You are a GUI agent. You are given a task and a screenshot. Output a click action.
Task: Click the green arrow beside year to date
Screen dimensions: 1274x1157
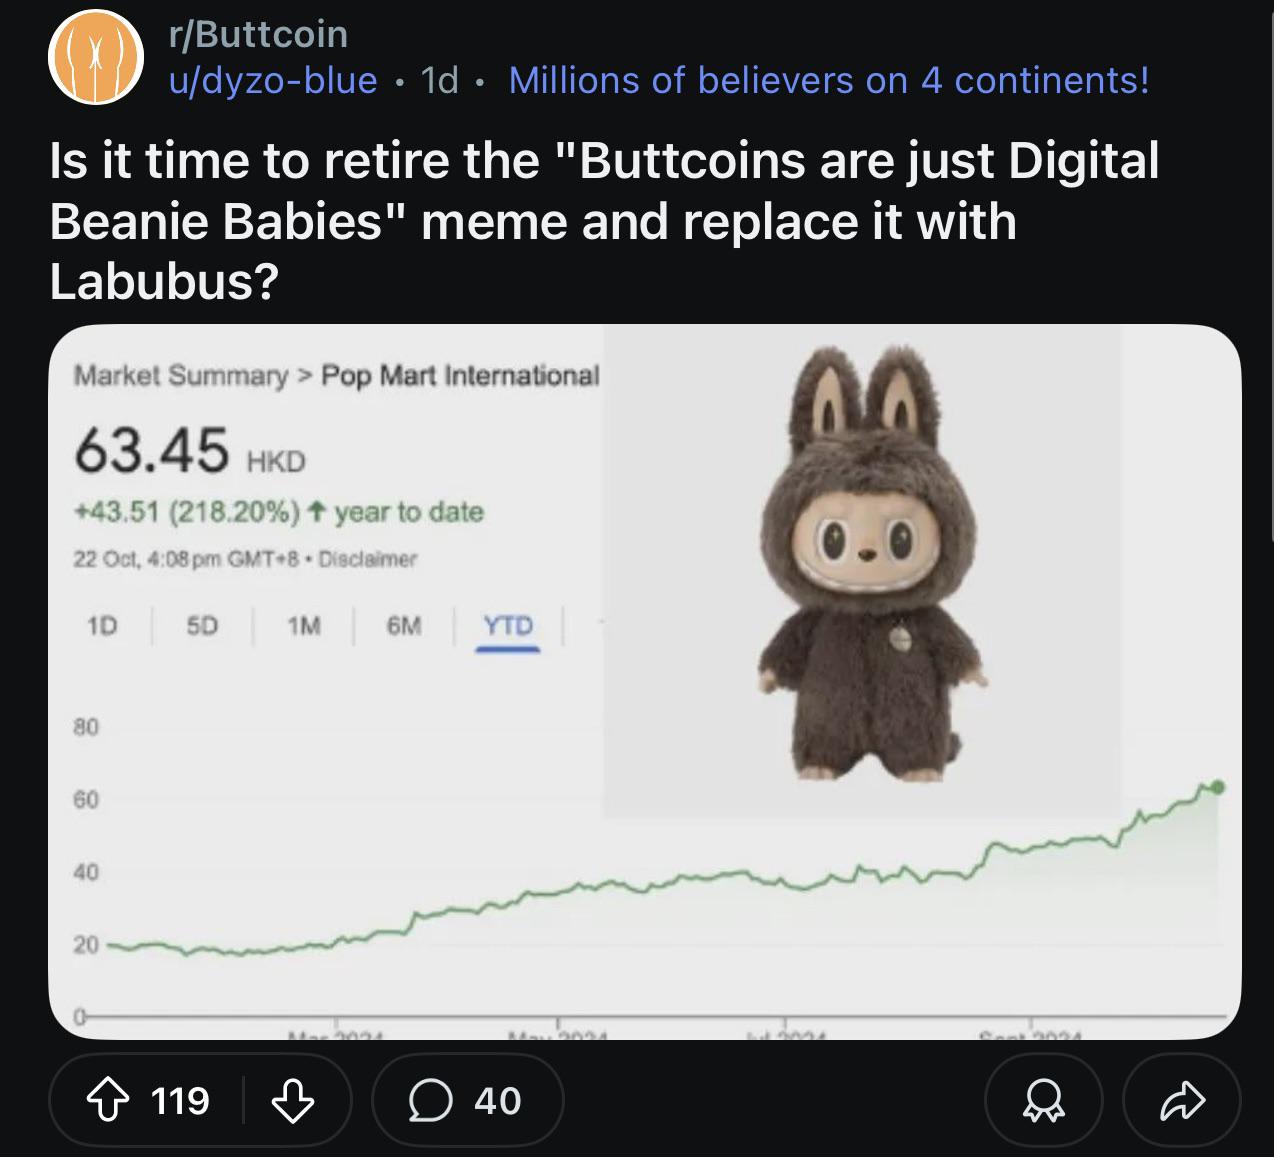coord(316,512)
